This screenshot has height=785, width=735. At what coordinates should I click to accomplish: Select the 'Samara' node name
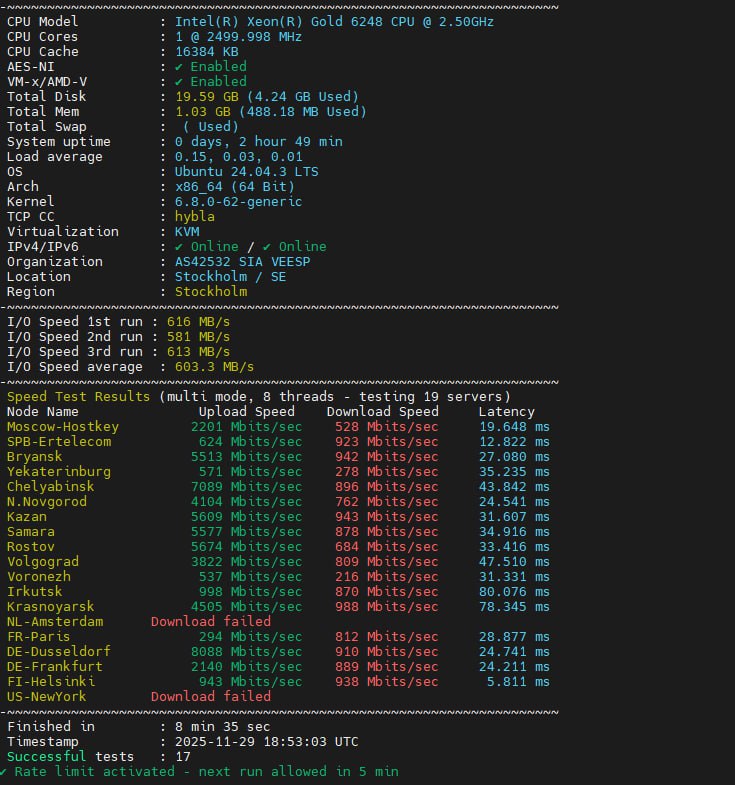point(31,532)
